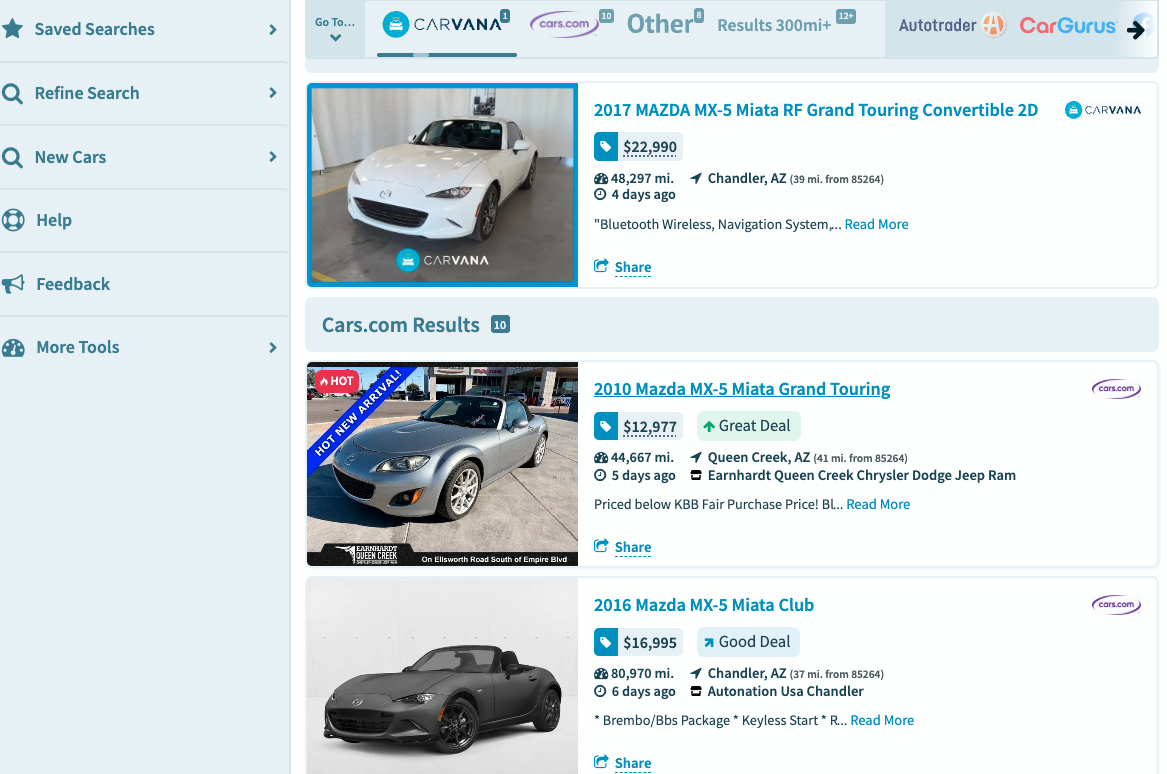Click the Great Deal up-arrow icon
Screen dimensions: 1167x774
click(709, 426)
